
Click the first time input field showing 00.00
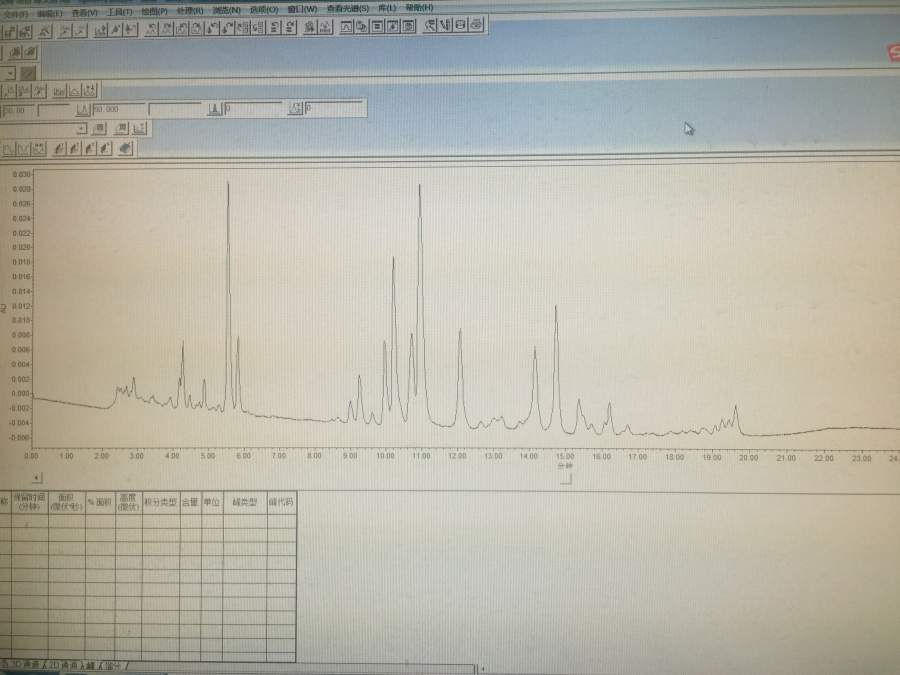[x=18, y=110]
